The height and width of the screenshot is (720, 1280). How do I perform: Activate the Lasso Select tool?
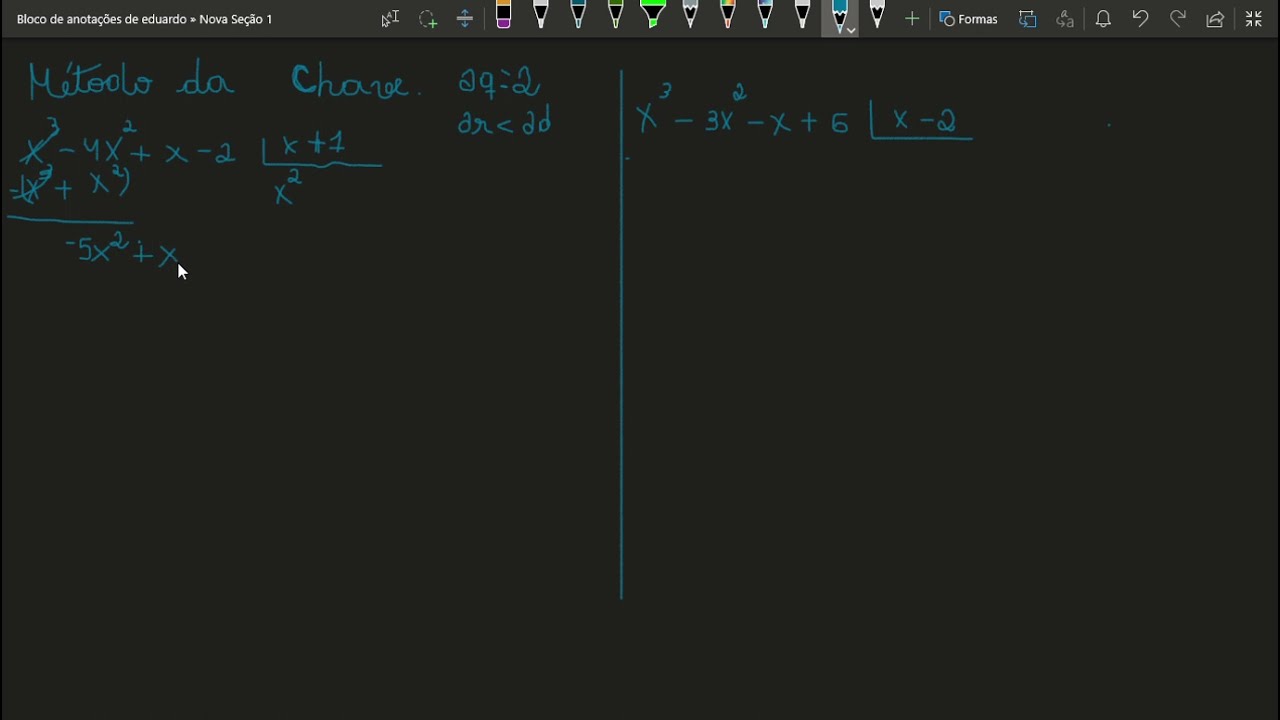click(x=428, y=19)
